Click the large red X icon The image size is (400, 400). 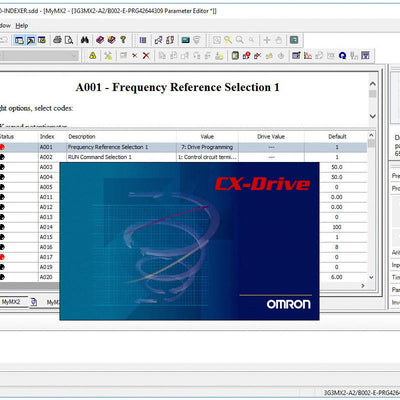point(146,56)
